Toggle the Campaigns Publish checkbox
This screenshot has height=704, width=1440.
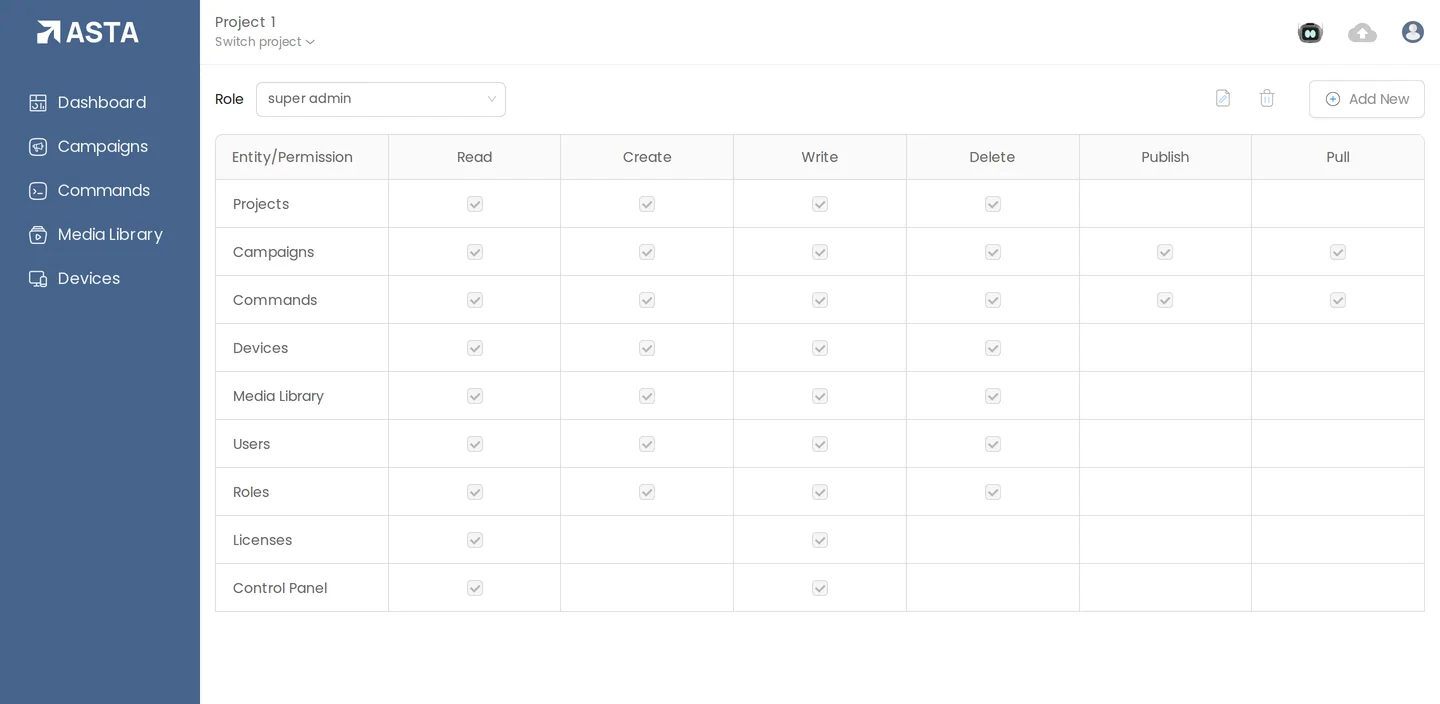click(1165, 252)
